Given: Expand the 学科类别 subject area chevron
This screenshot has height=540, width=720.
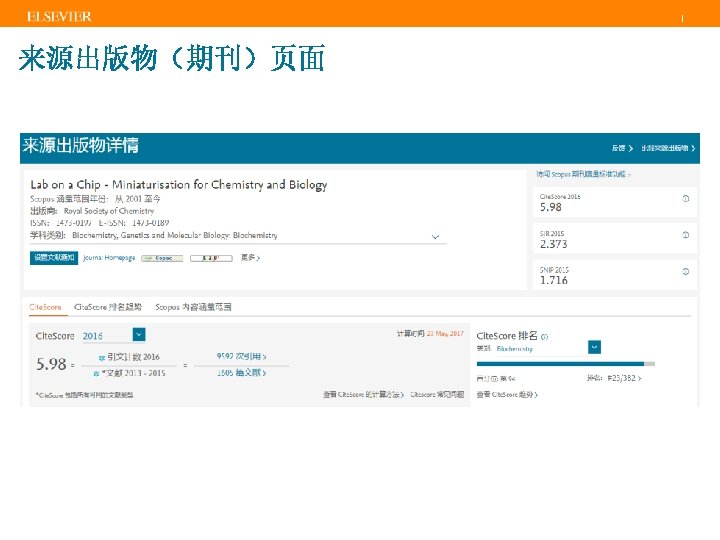Looking at the screenshot, I should pos(435,237).
